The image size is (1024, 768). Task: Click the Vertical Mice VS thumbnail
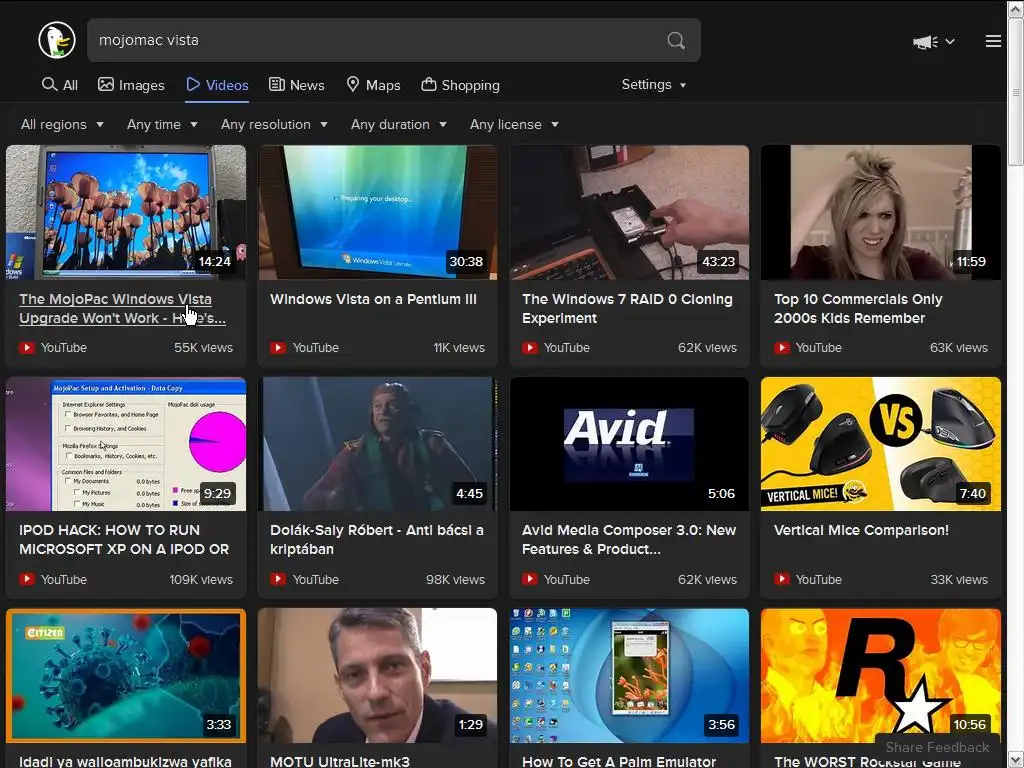pyautogui.click(x=880, y=444)
